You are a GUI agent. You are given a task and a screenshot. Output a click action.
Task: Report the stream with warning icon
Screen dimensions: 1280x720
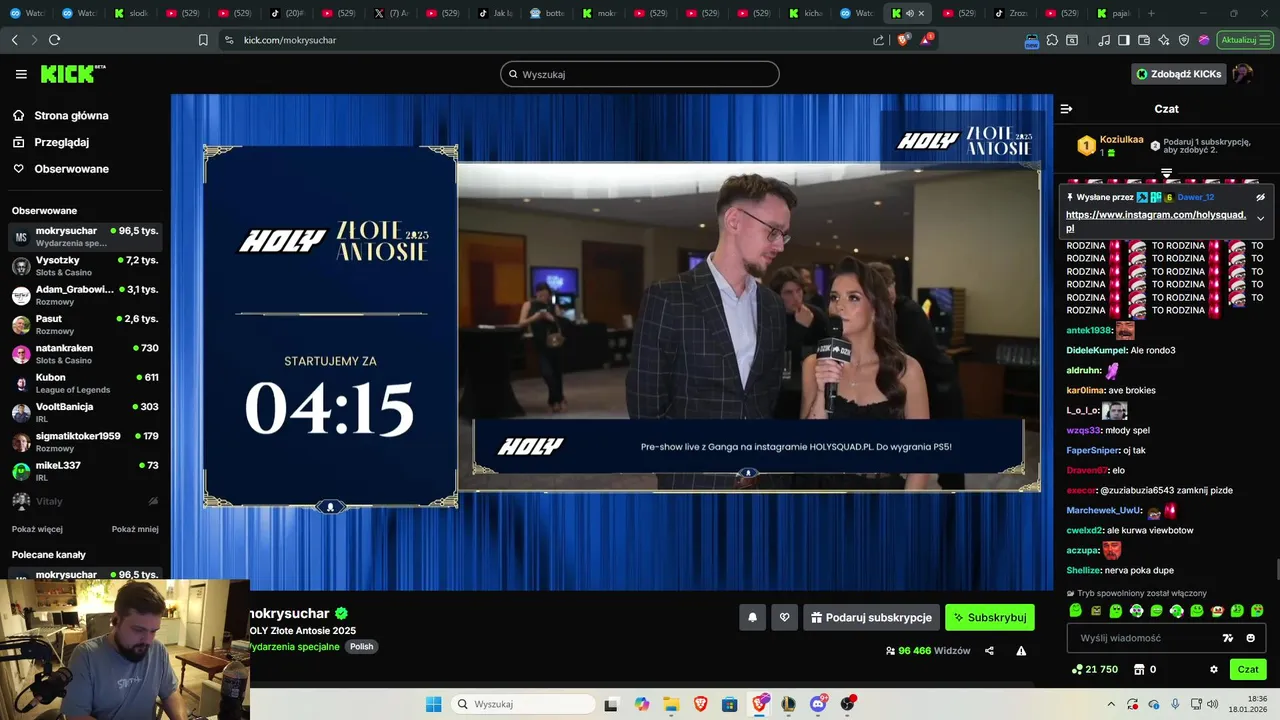[1021, 651]
